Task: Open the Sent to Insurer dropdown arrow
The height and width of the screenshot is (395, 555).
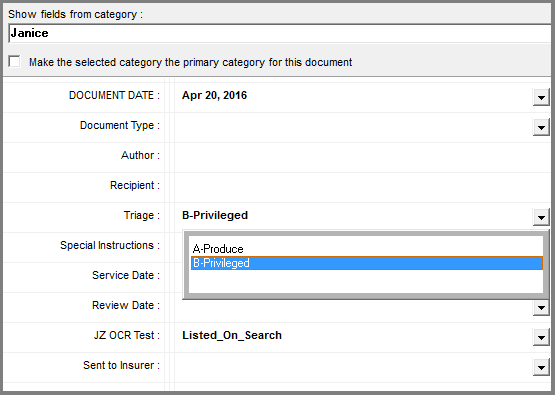Action: [541, 367]
